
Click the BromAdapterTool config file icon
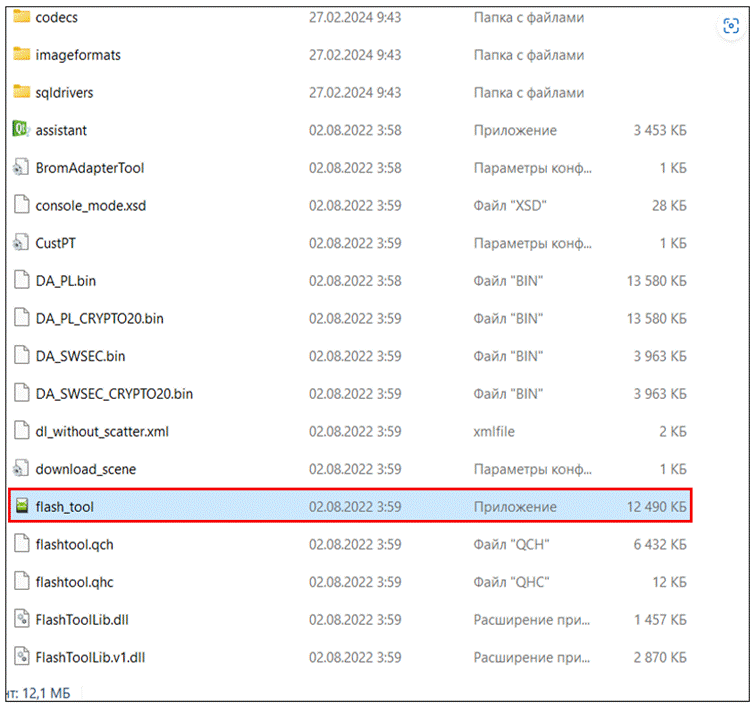click(x=21, y=167)
